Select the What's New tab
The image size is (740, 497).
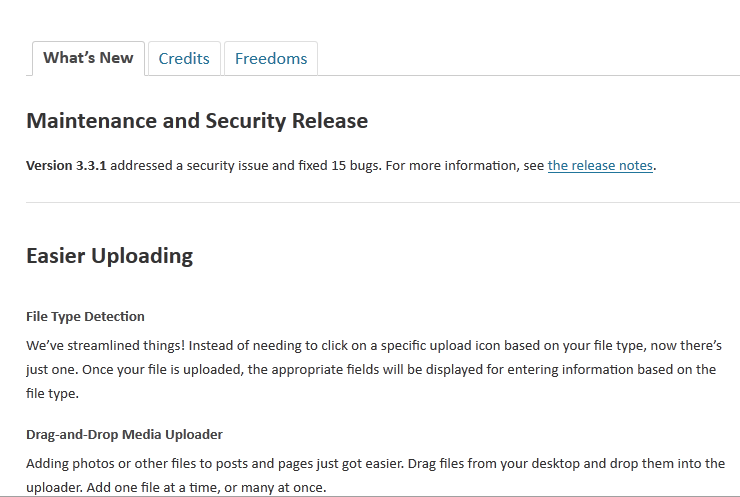click(88, 58)
